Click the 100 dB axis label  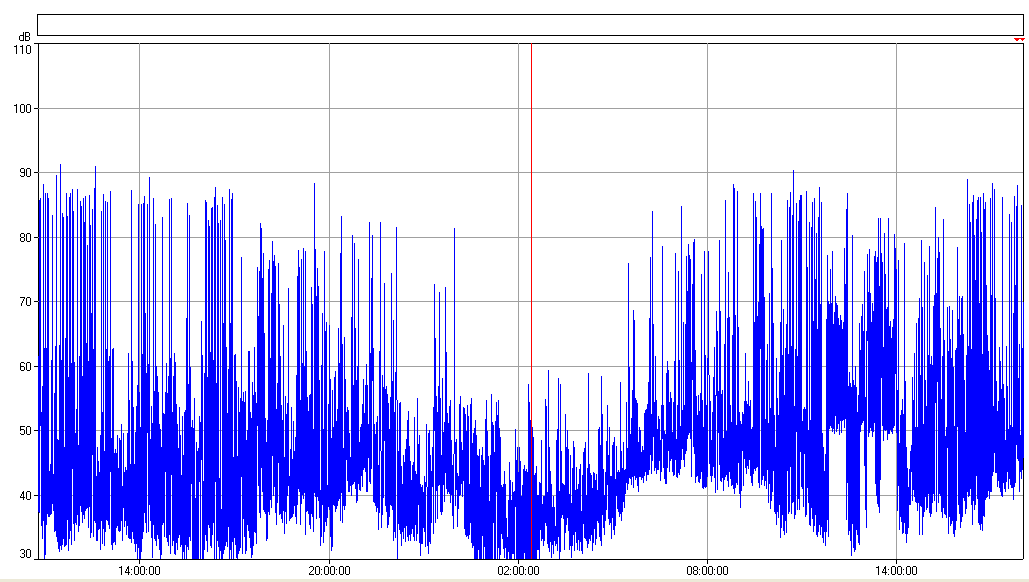point(22,108)
